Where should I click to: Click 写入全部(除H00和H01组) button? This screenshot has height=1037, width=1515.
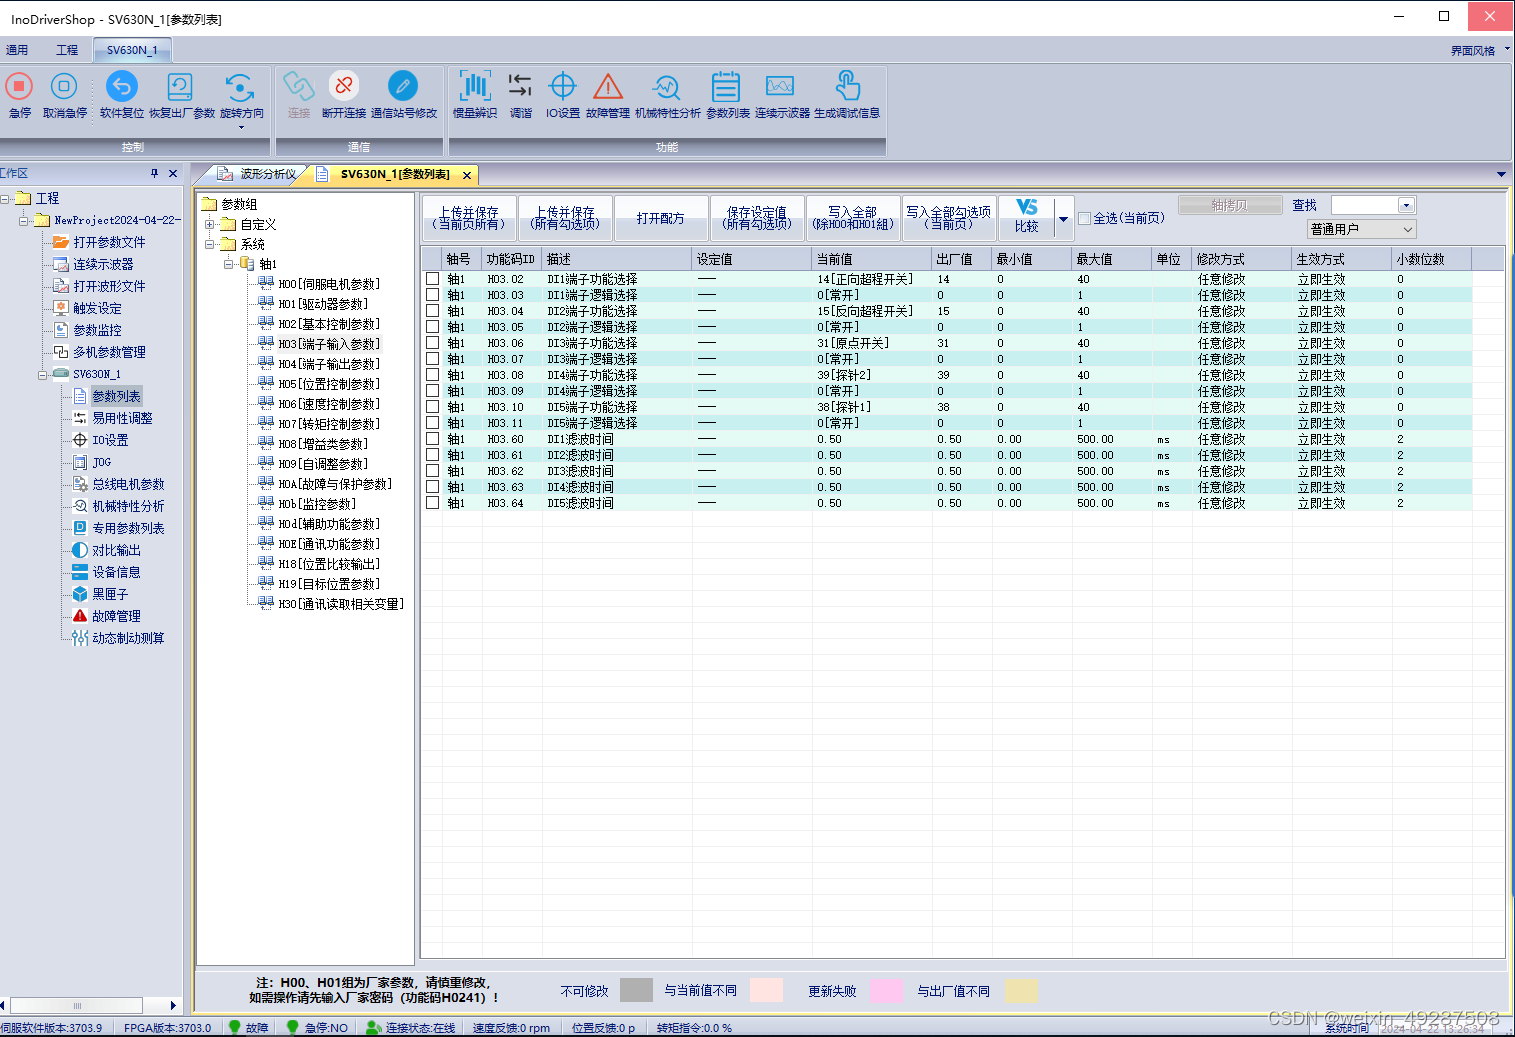853,218
